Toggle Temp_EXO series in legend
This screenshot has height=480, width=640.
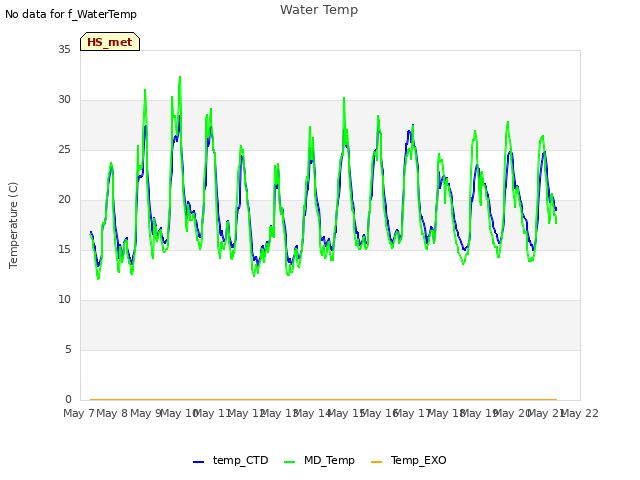click(x=409, y=461)
